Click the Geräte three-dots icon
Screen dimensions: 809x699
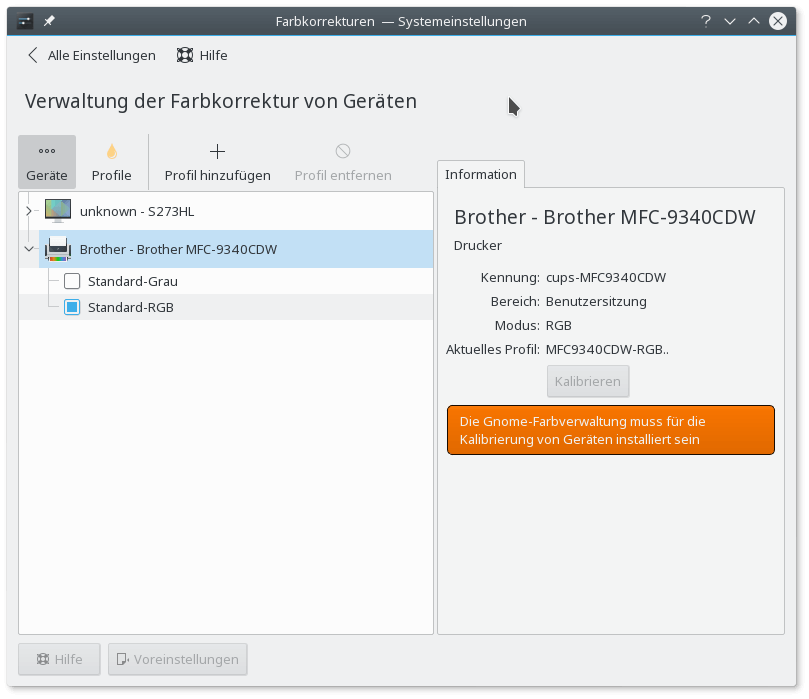coord(47,151)
